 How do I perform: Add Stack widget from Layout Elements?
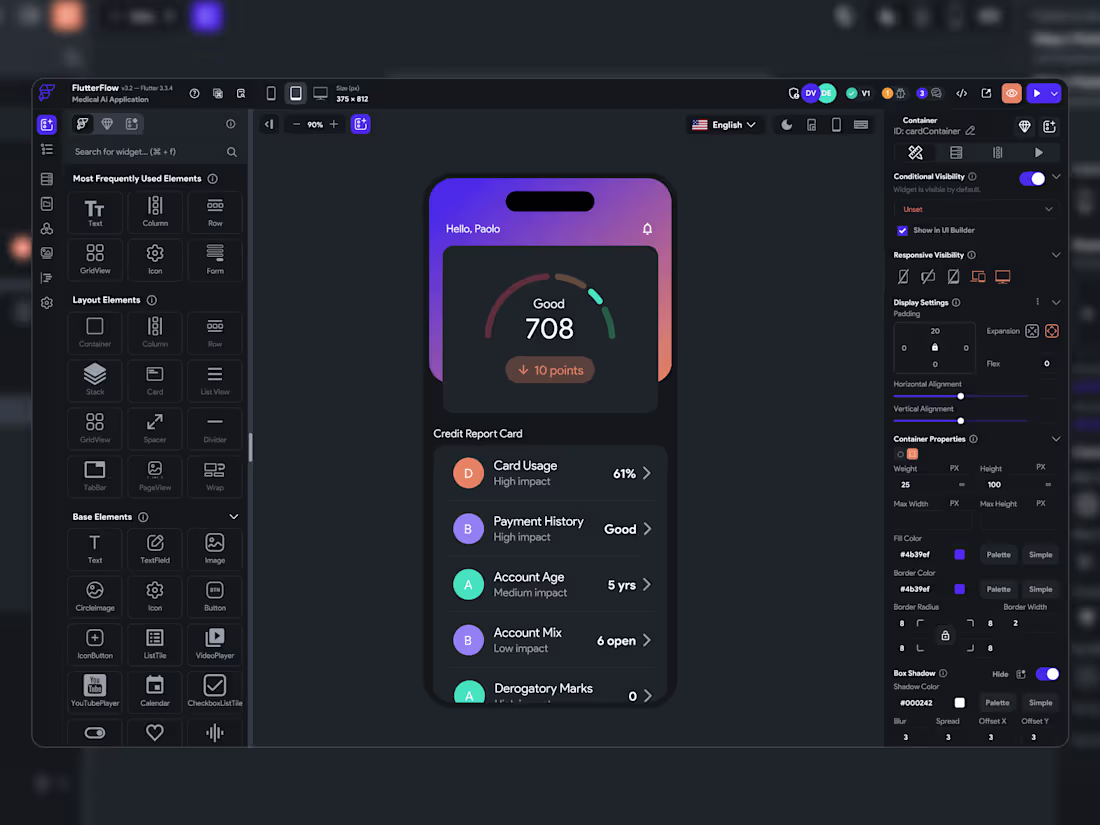(95, 380)
